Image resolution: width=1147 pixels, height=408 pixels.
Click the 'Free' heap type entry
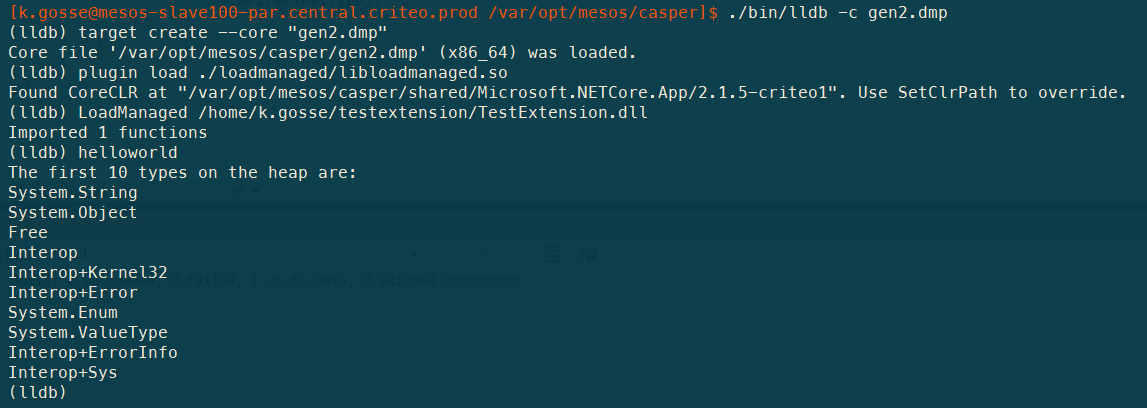[x=28, y=233]
